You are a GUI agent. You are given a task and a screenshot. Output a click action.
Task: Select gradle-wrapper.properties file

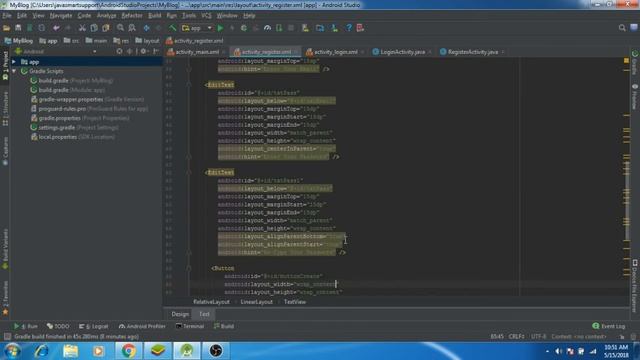pos(87,99)
